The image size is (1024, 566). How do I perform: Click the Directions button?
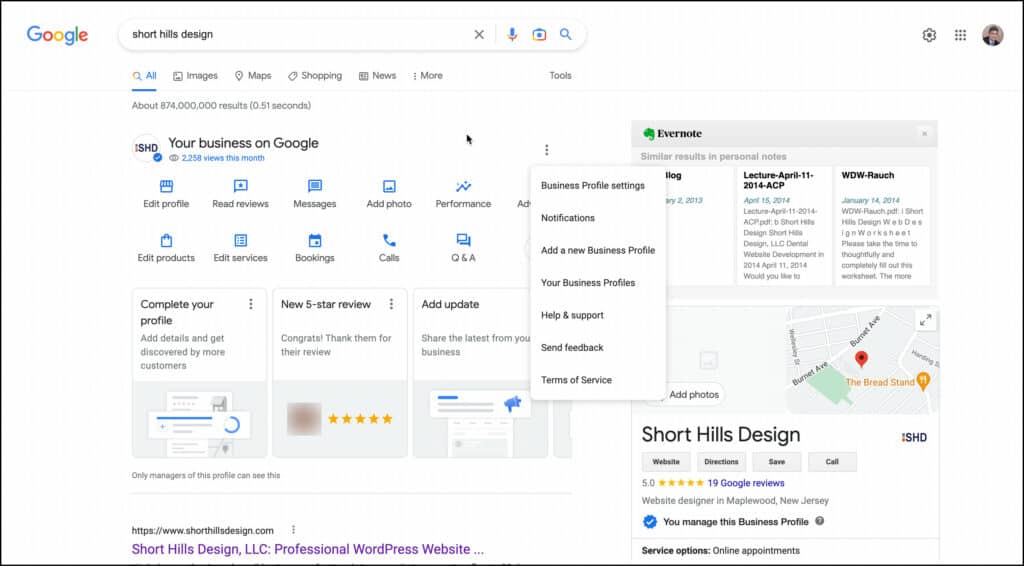click(x=721, y=462)
